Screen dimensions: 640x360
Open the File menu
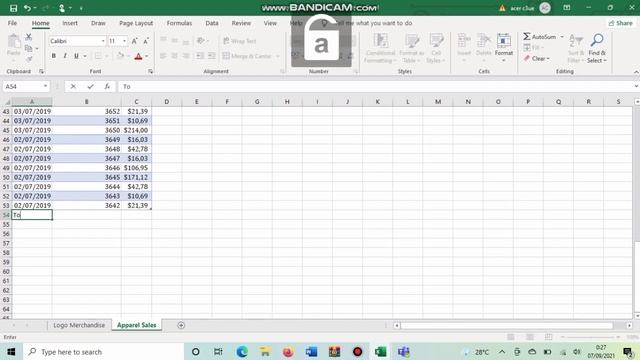point(13,23)
